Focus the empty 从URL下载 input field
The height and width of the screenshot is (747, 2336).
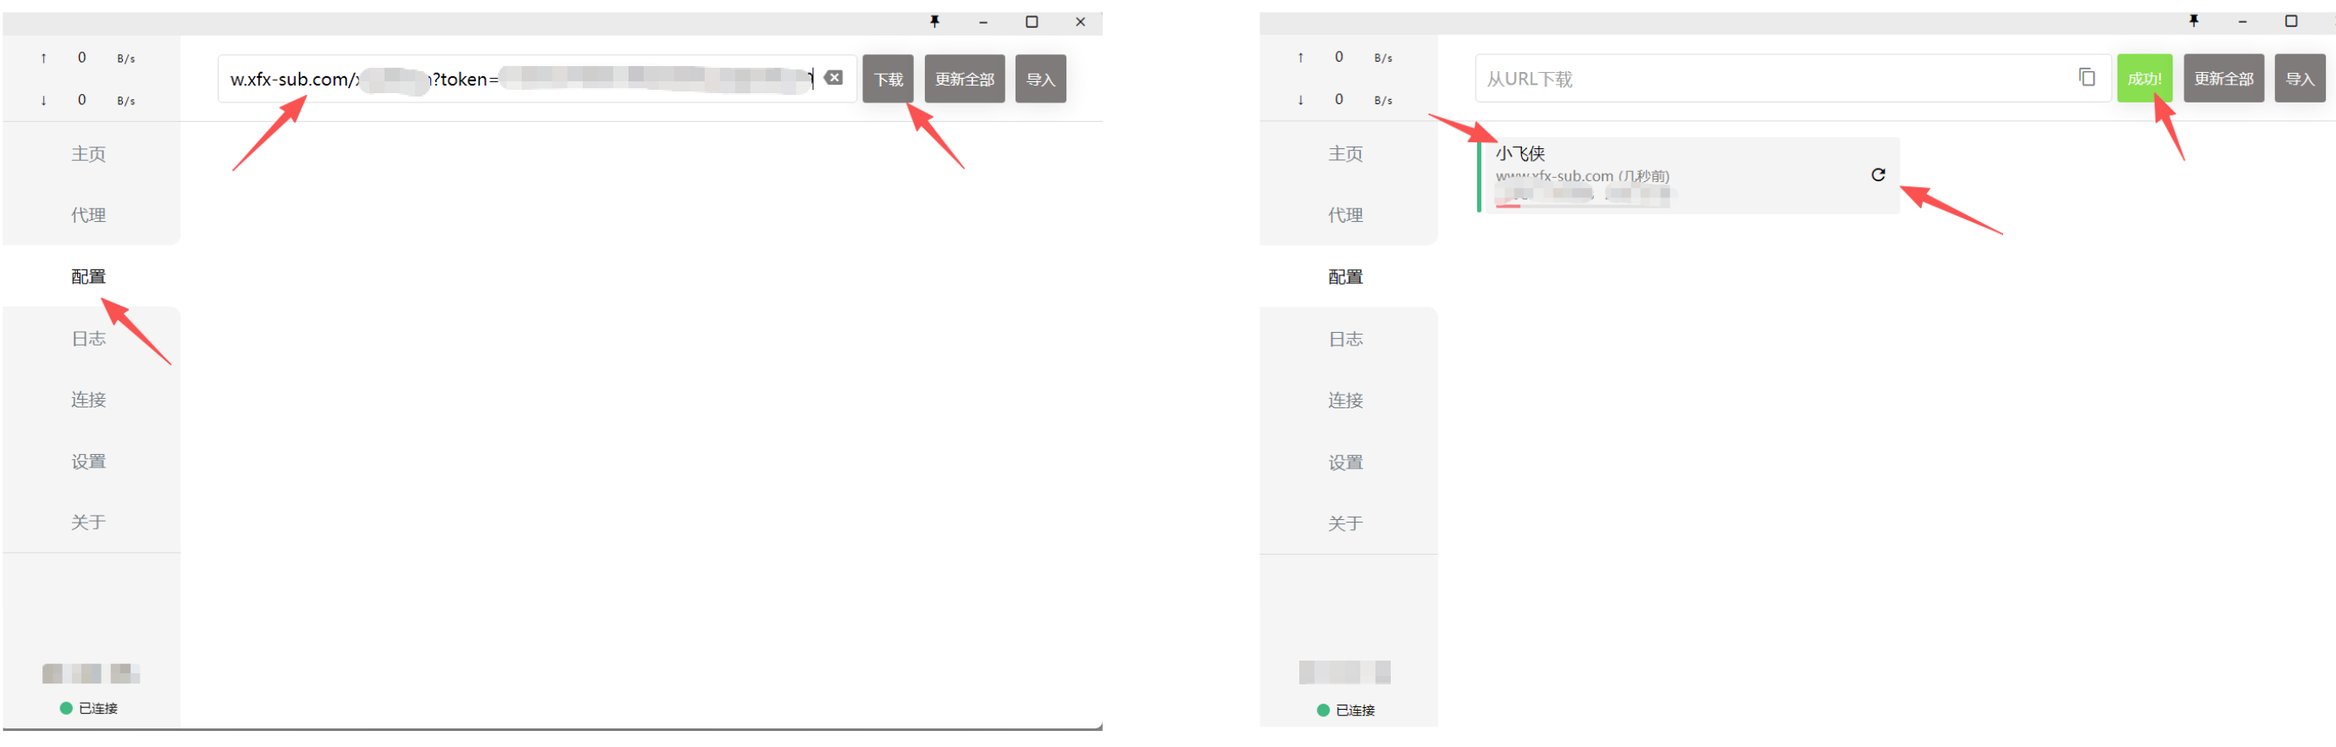click(1770, 79)
